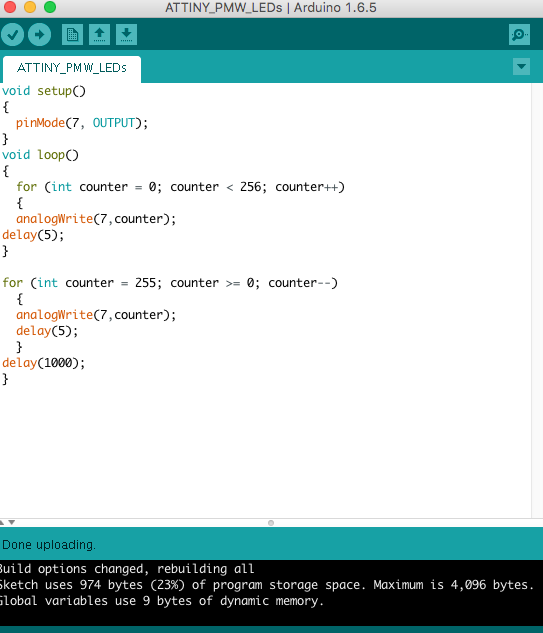Click the first unindented 'delay(5);' line
Image resolution: width=543 pixels, height=633 pixels.
(x=33, y=235)
